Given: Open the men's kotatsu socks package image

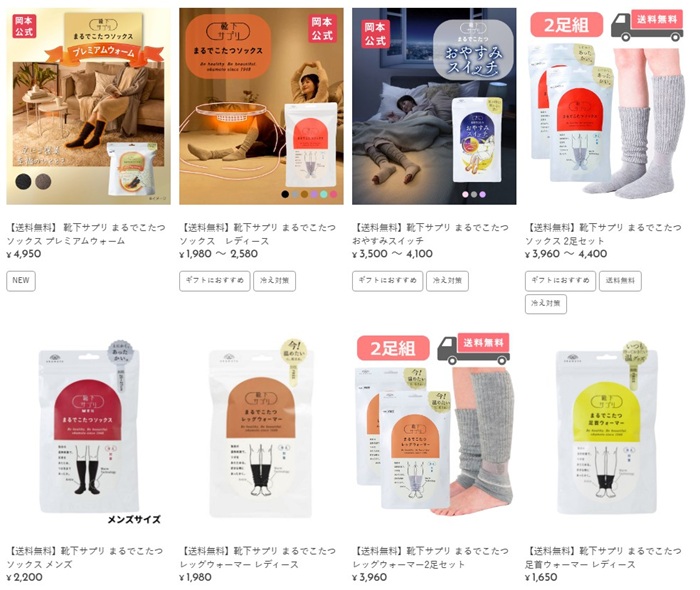Looking at the screenshot, I should pos(88,431).
